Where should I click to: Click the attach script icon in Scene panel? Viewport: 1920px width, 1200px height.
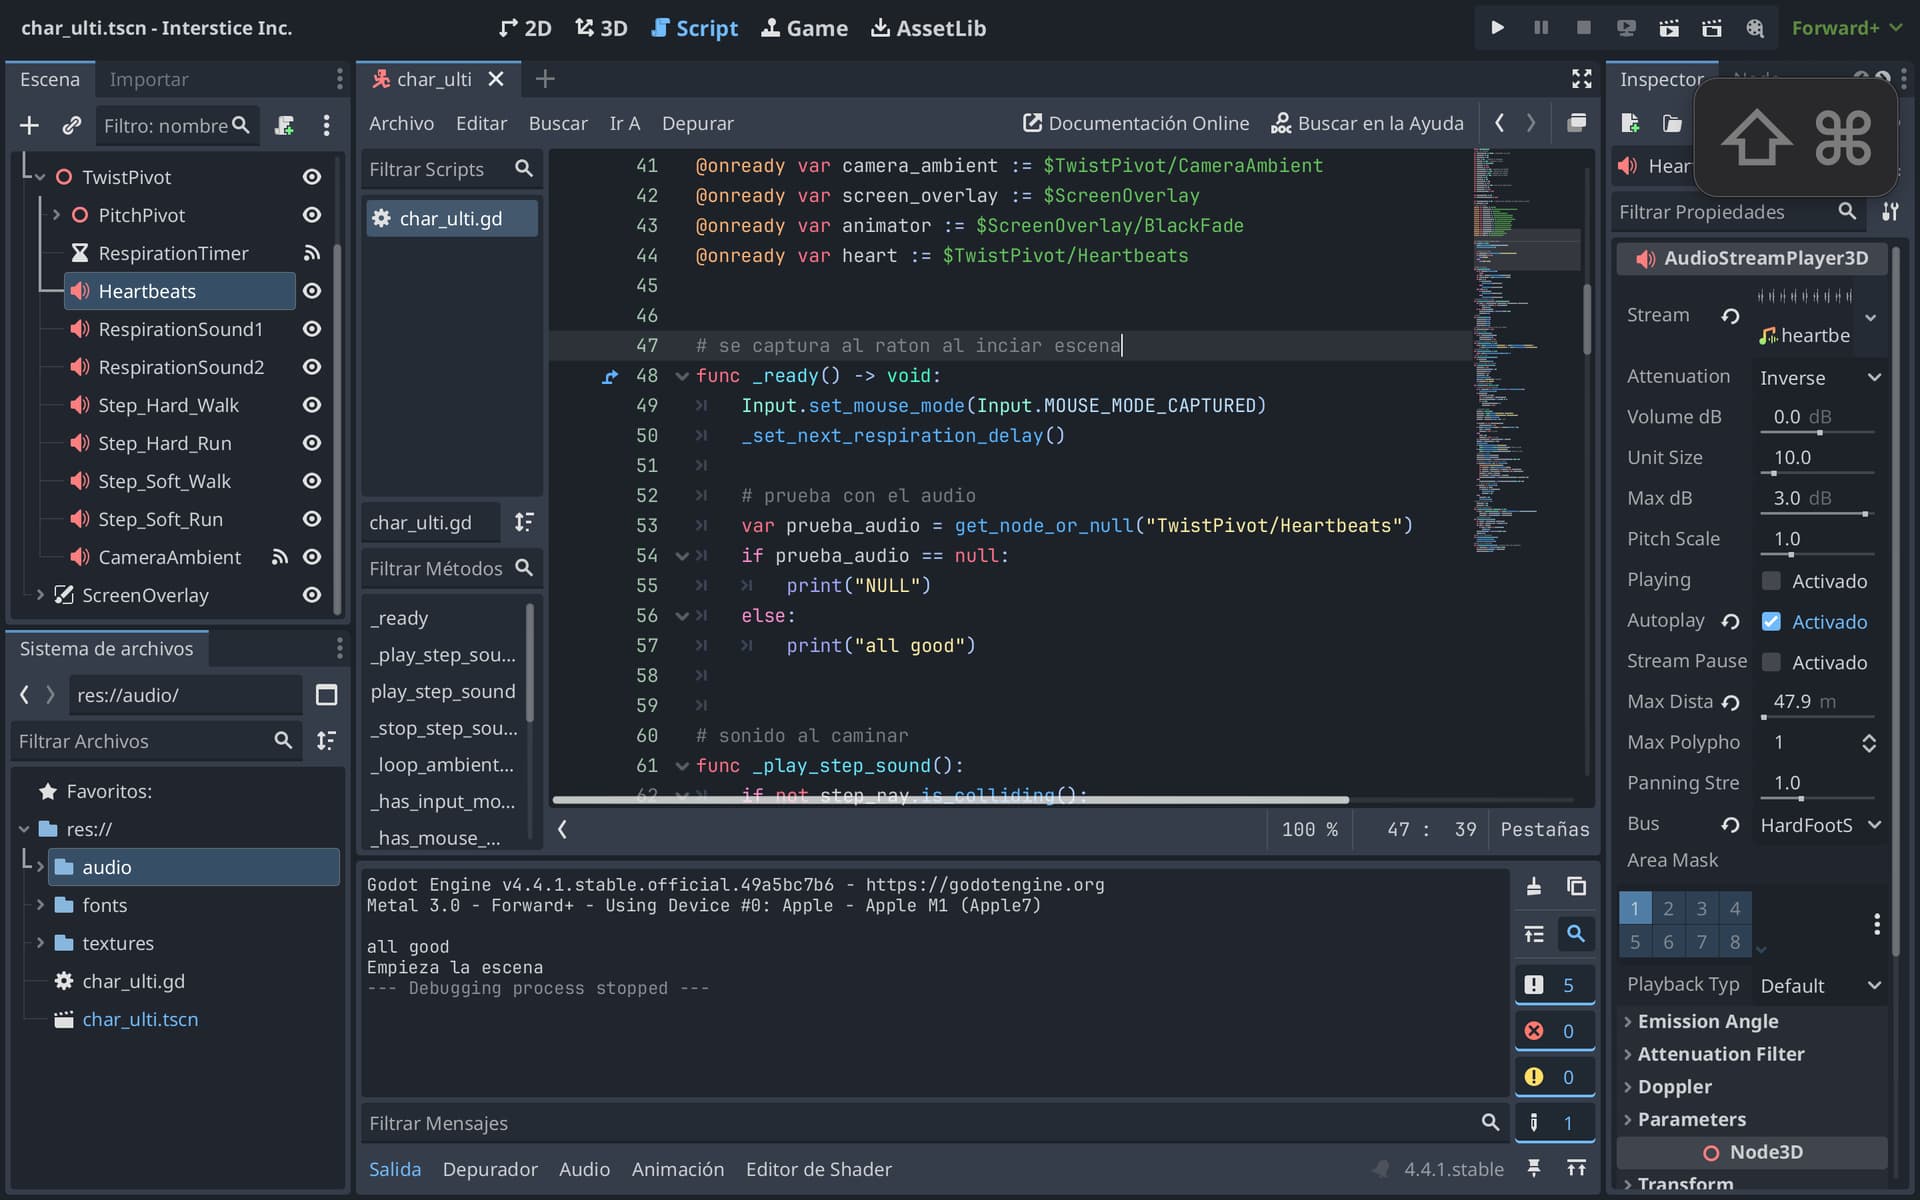(284, 125)
